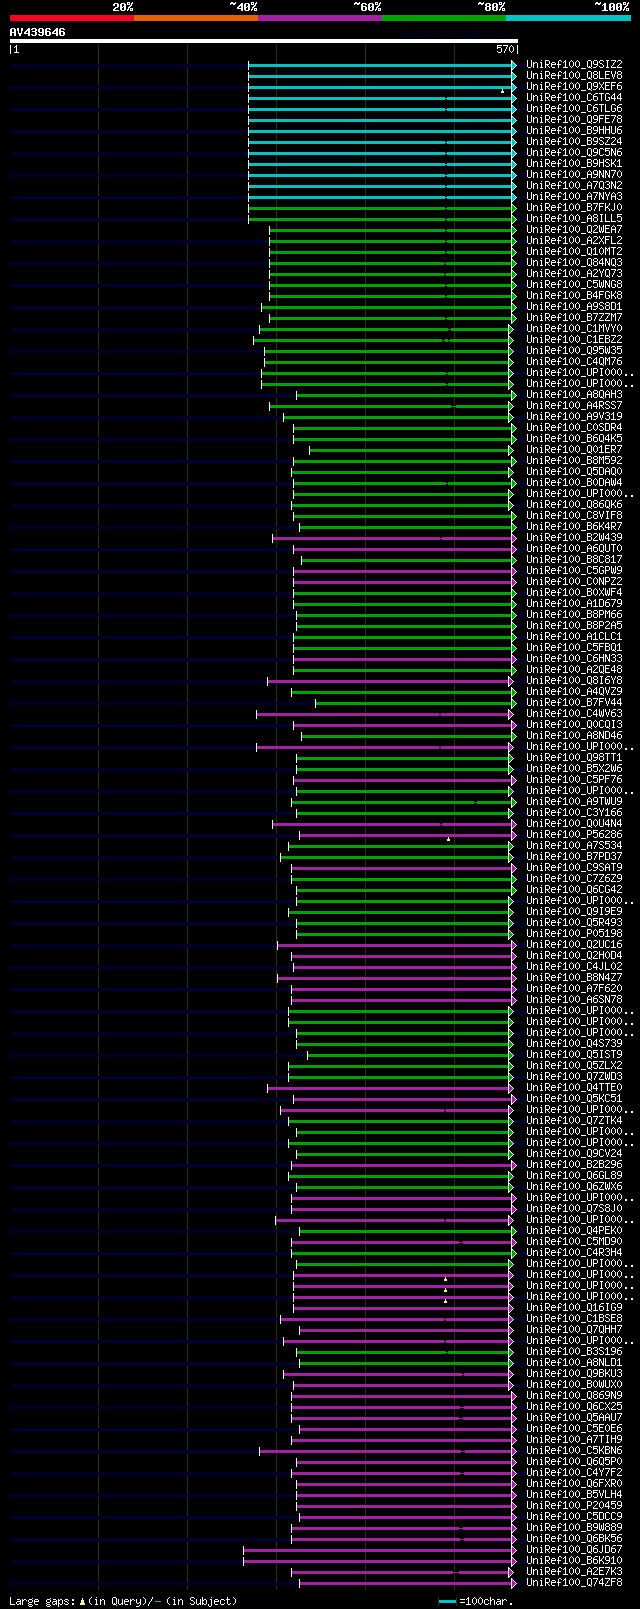
Task: Click the AV439646 query name
Action: click(x=38, y=32)
